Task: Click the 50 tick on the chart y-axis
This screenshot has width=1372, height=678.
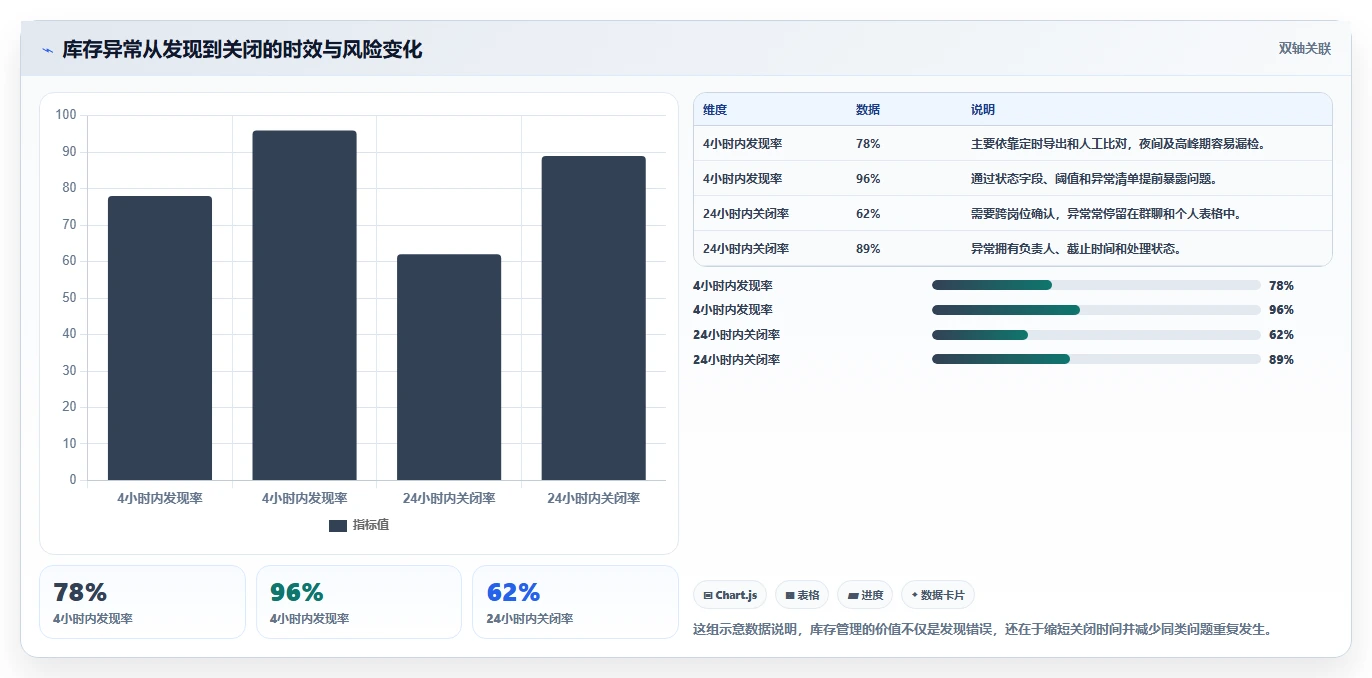Action: pyautogui.click(x=69, y=298)
